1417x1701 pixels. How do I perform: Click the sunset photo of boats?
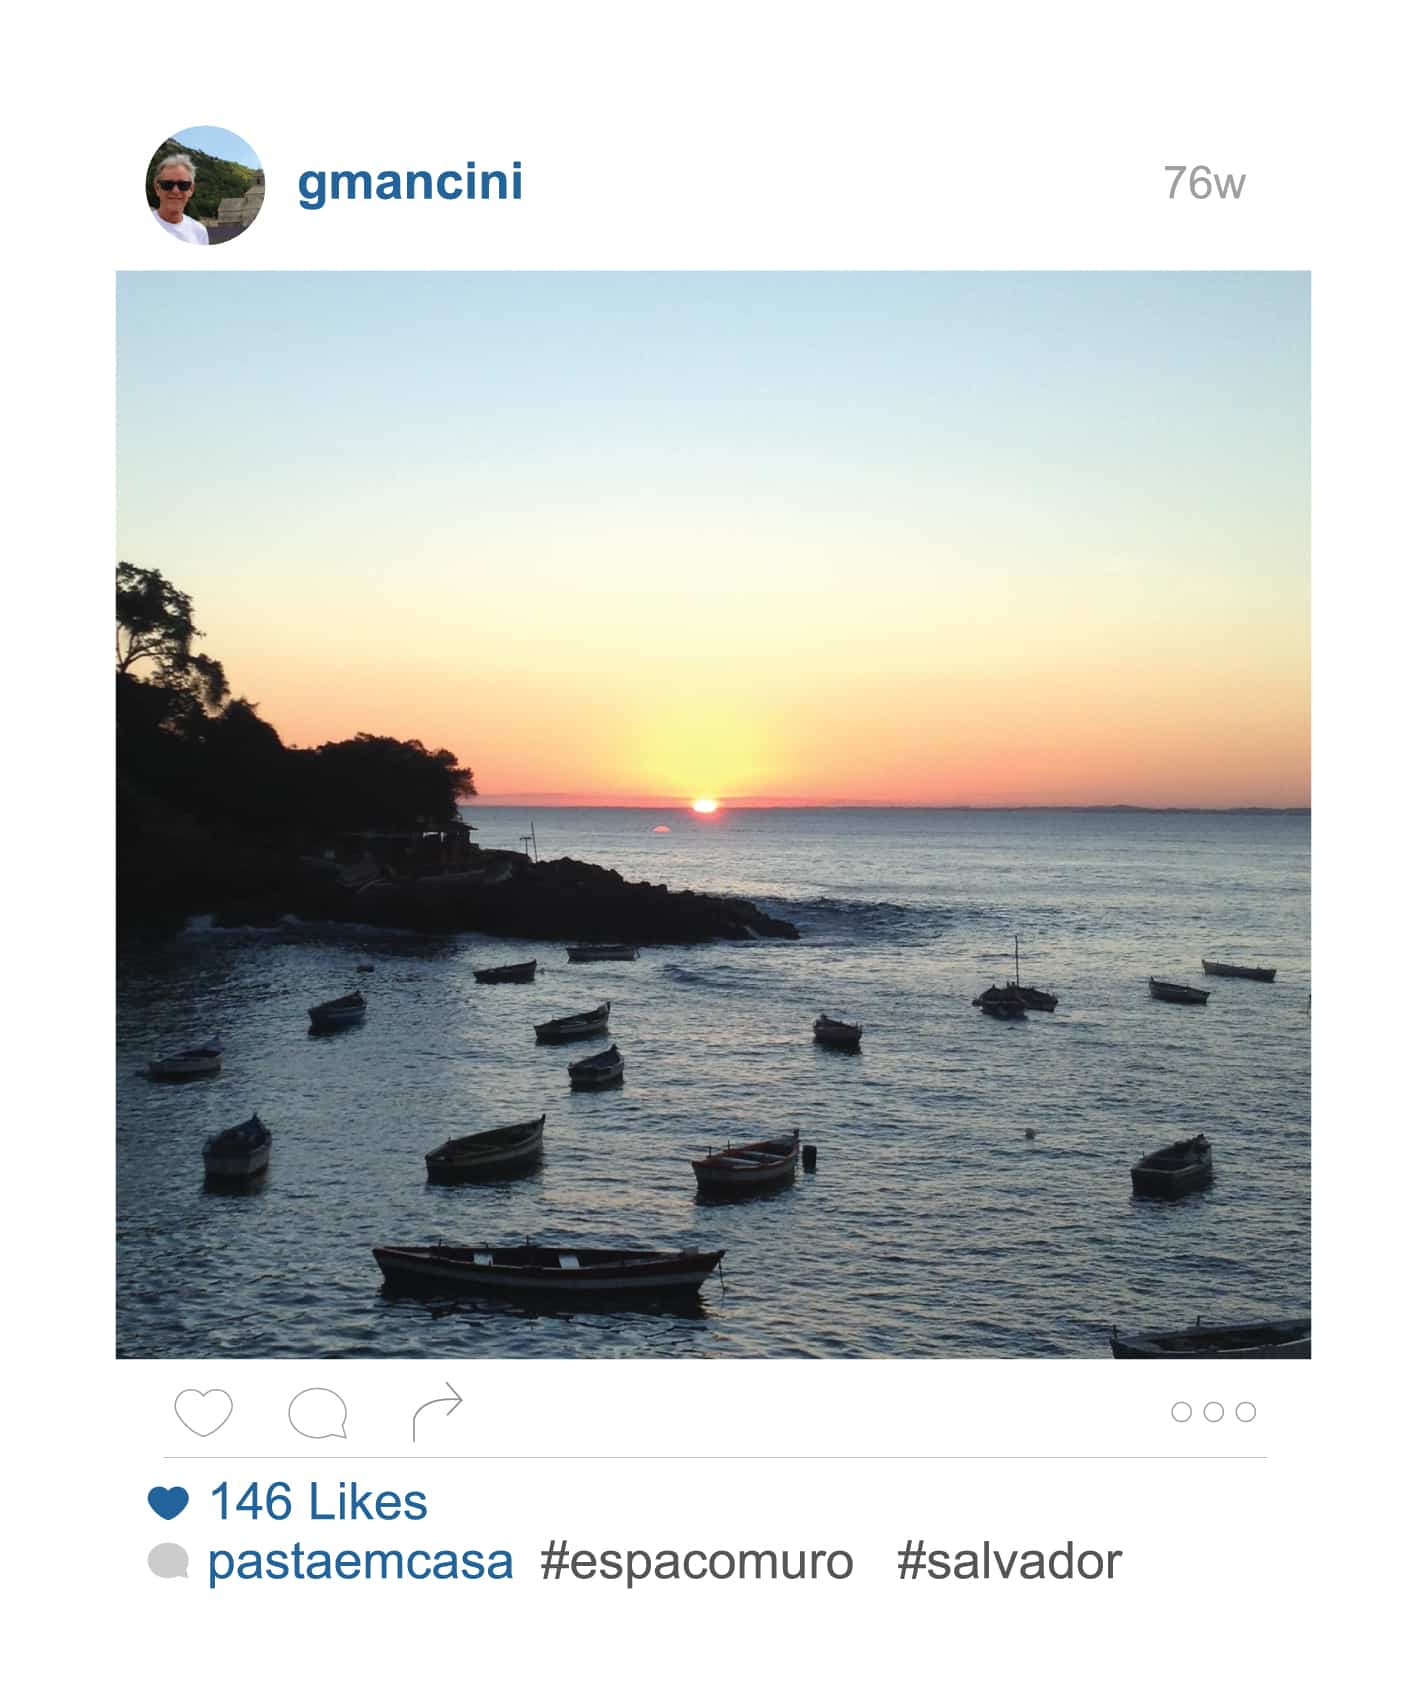pyautogui.click(x=713, y=814)
